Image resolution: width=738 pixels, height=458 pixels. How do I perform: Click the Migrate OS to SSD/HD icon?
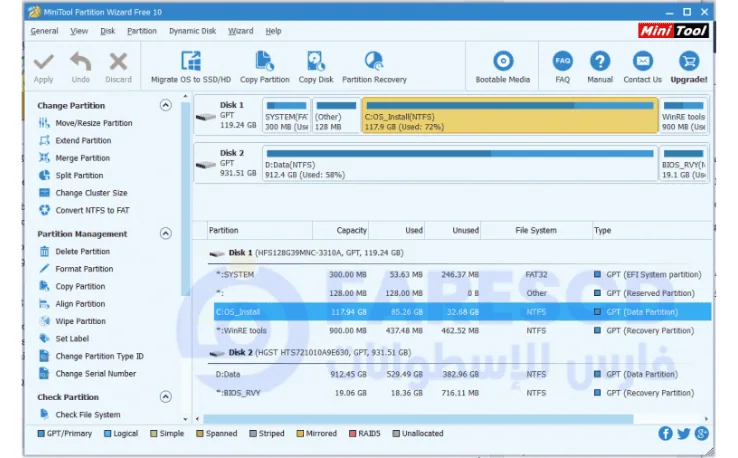click(x=190, y=62)
